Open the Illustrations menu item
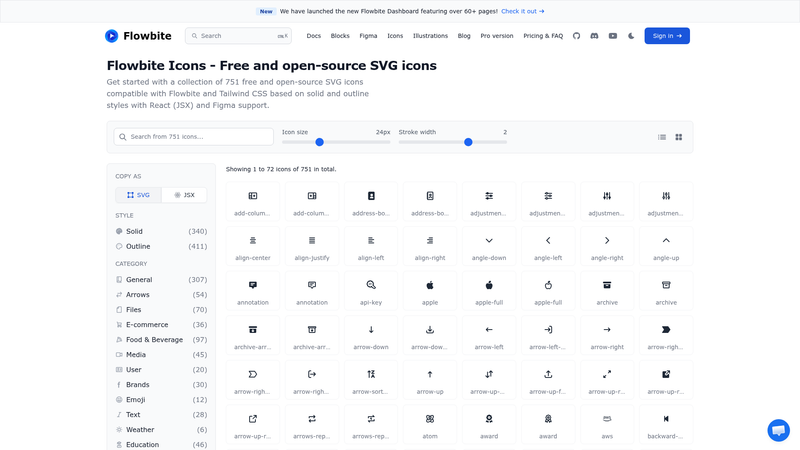The height and width of the screenshot is (450, 800). tap(430, 36)
